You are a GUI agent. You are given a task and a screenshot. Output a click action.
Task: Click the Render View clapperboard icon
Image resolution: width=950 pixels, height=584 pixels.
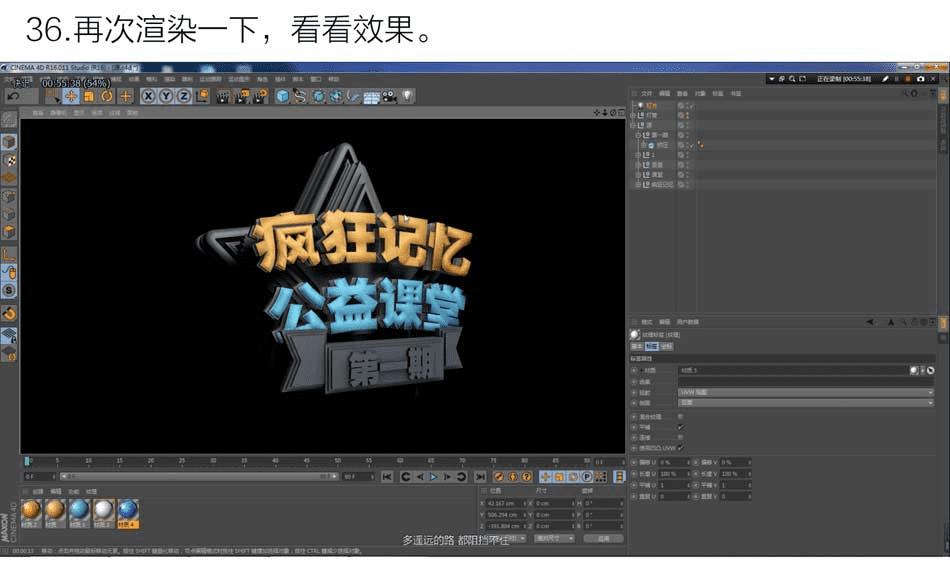coord(223,96)
